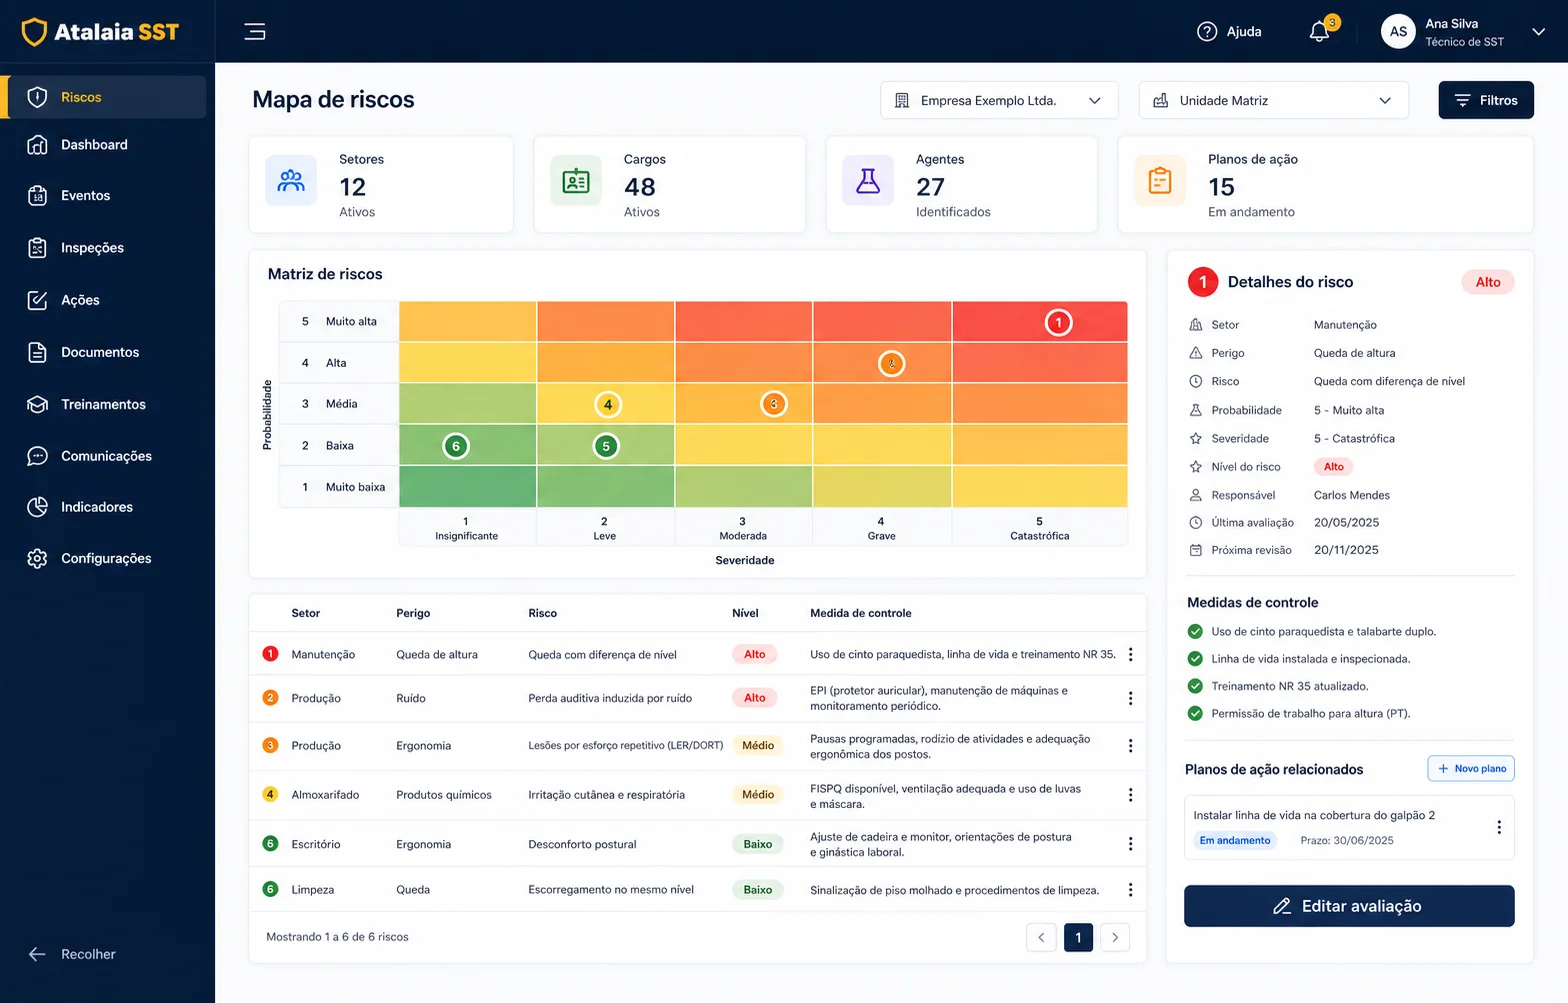Toggle the check for cinto paraquedista measure
Image resolution: width=1568 pixels, height=1003 pixels.
click(1195, 631)
